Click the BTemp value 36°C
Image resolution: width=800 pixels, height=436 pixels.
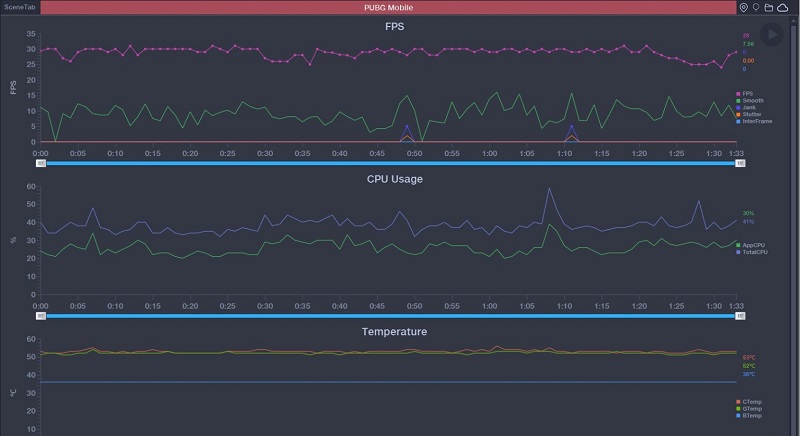click(748, 374)
